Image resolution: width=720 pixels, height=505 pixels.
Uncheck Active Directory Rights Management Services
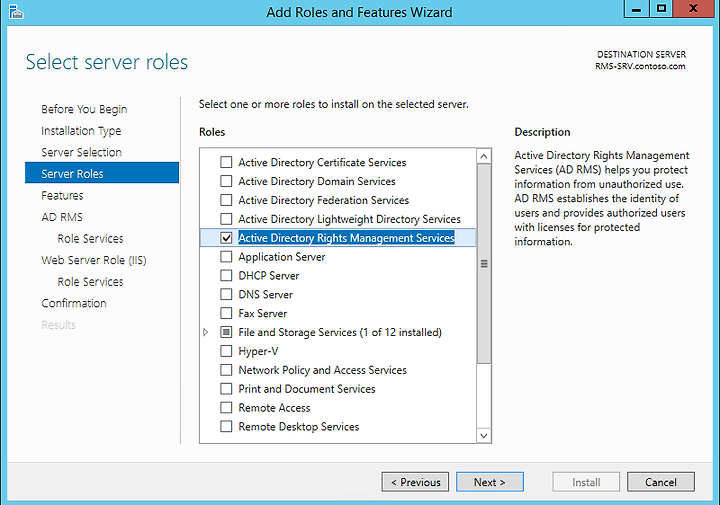pos(226,238)
